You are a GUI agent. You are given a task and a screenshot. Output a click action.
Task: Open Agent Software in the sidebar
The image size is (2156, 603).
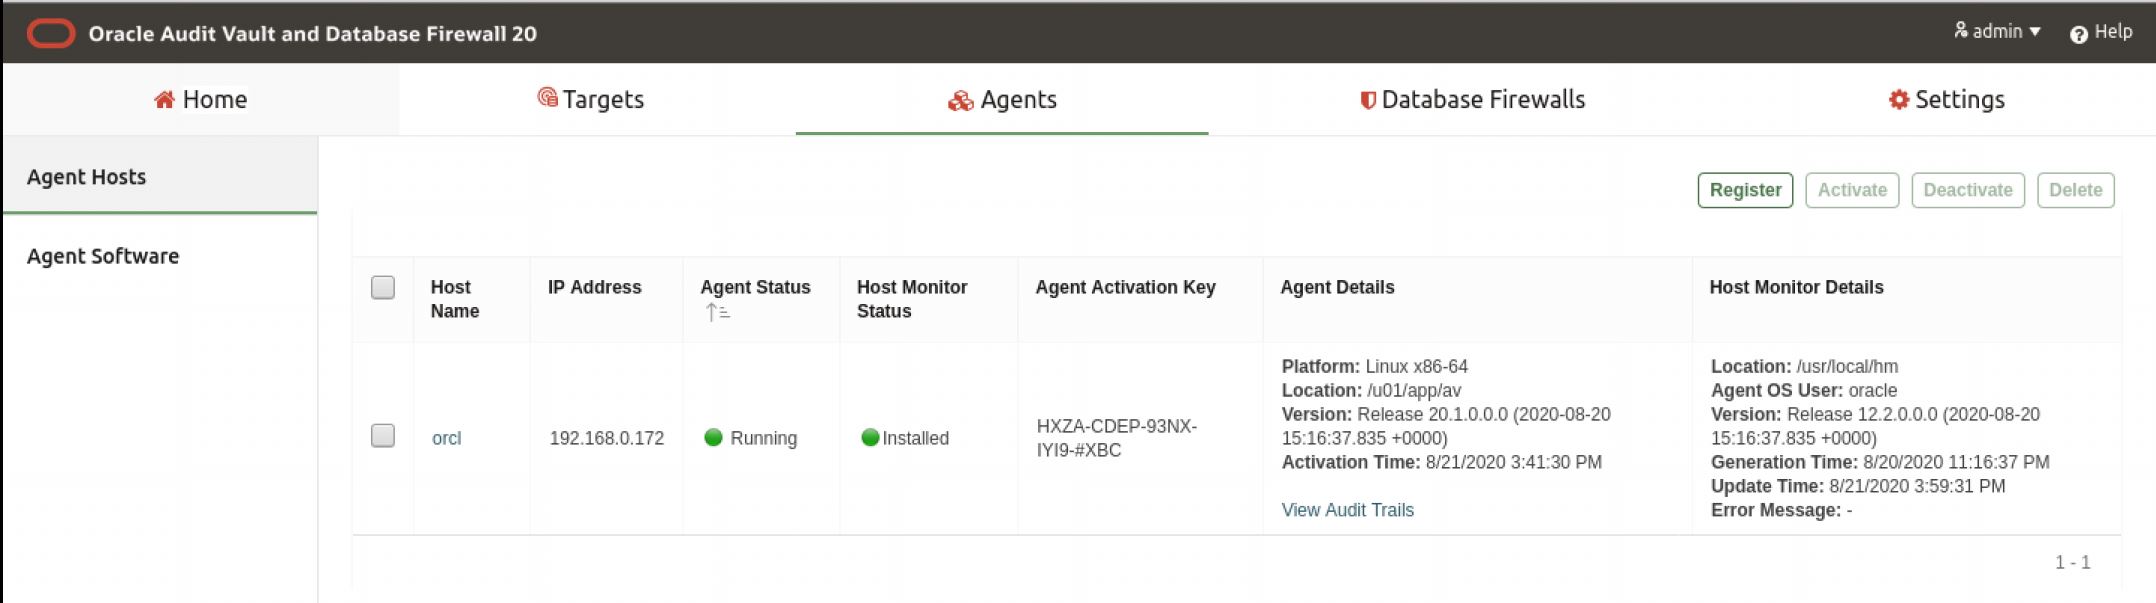coord(103,256)
